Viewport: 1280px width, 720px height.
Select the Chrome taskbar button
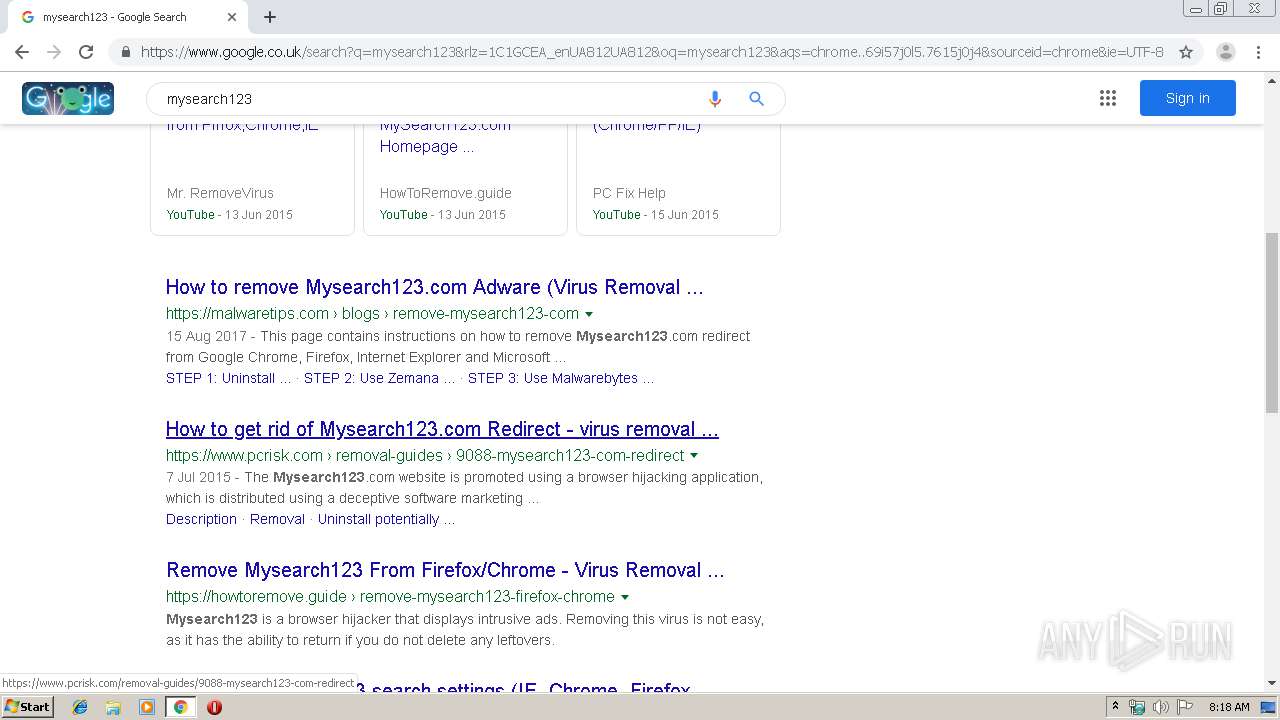click(x=180, y=707)
